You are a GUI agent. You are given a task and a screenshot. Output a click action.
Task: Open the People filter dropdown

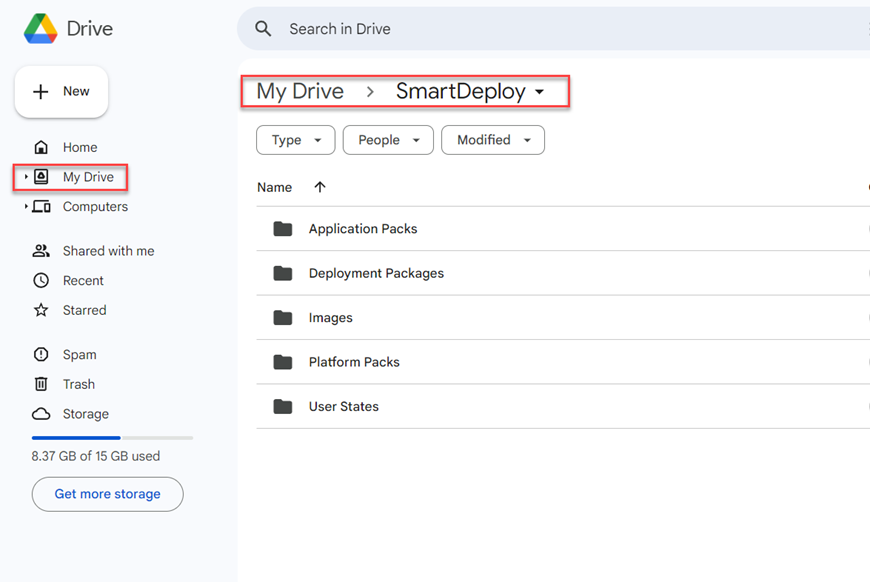click(x=388, y=140)
